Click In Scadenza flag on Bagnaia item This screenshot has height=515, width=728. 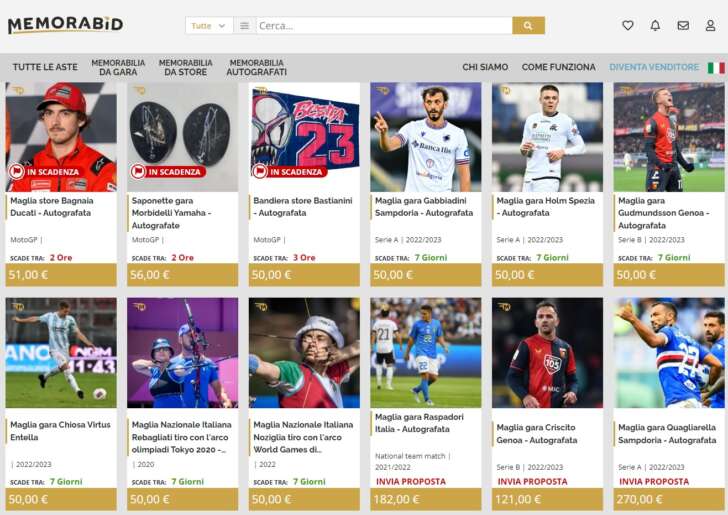point(45,172)
